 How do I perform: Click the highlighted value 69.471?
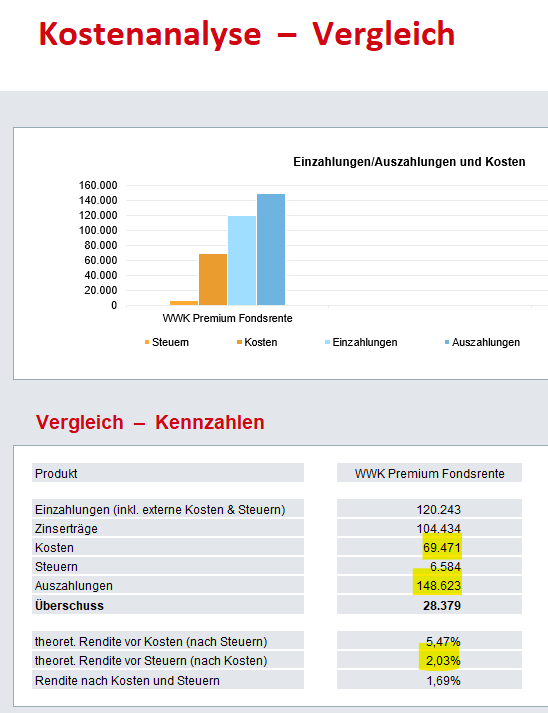click(x=442, y=548)
